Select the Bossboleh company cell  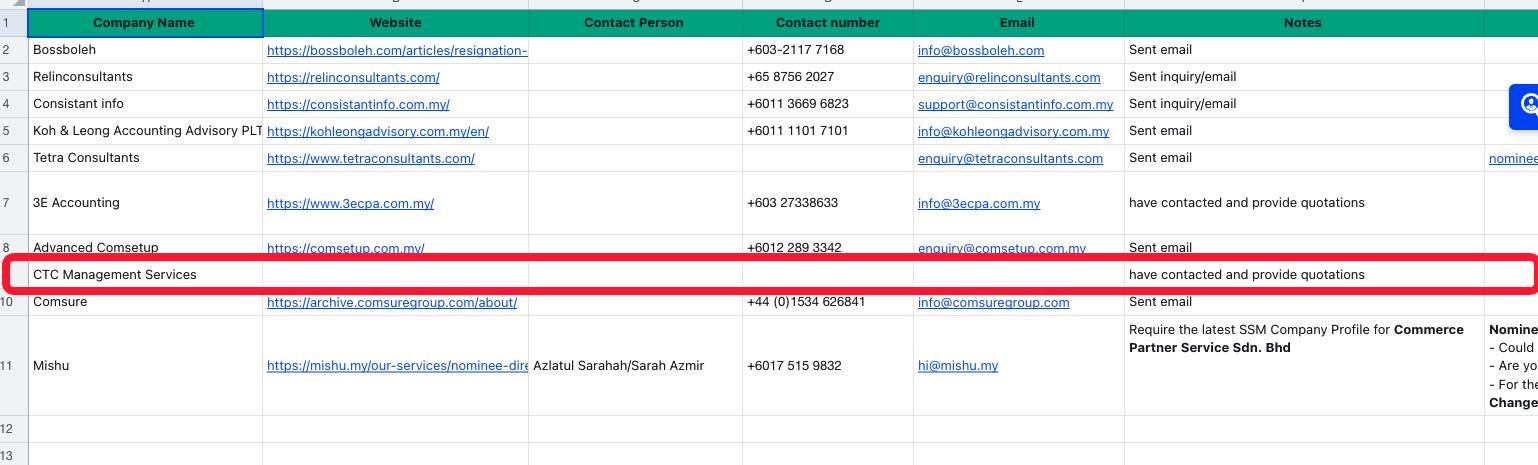click(x=145, y=50)
